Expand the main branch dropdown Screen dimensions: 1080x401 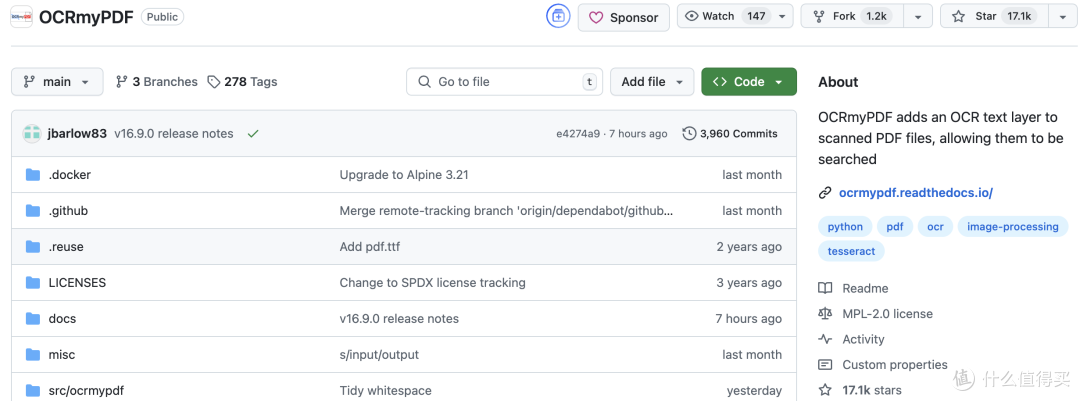[x=57, y=81]
